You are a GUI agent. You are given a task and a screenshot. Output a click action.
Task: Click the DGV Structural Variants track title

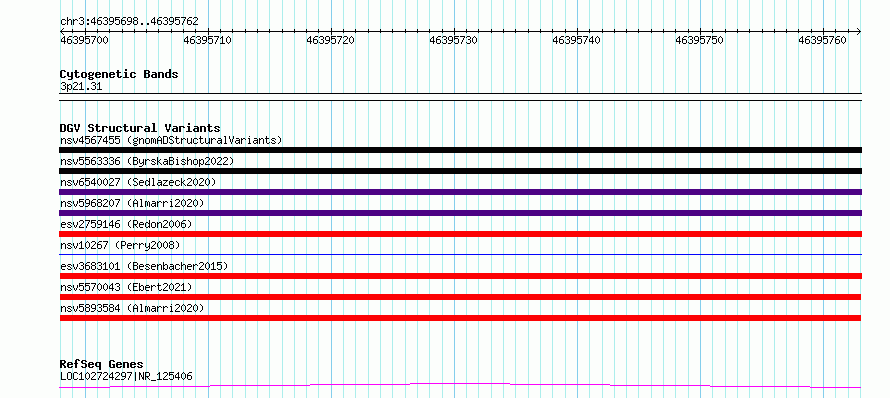140,128
